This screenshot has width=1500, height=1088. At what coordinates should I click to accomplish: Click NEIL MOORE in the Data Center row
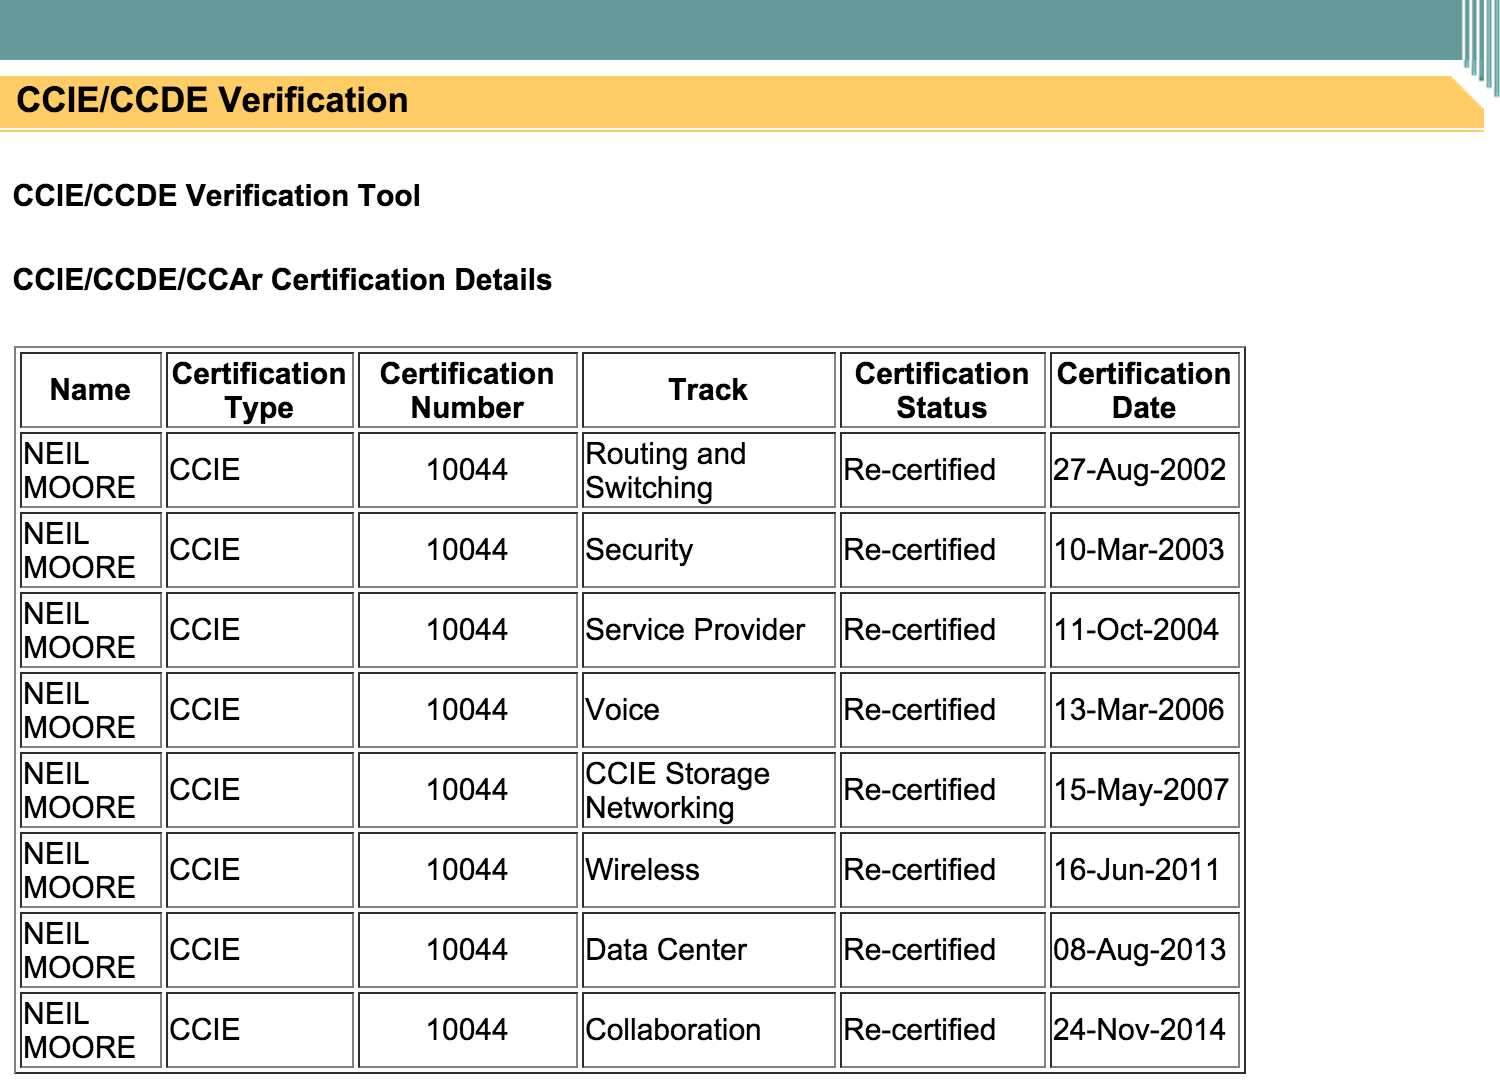click(x=79, y=950)
